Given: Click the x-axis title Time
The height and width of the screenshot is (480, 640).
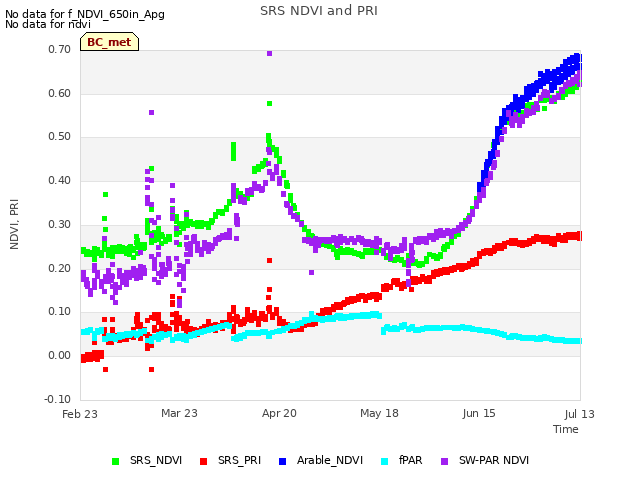Looking at the screenshot, I should point(566,429).
